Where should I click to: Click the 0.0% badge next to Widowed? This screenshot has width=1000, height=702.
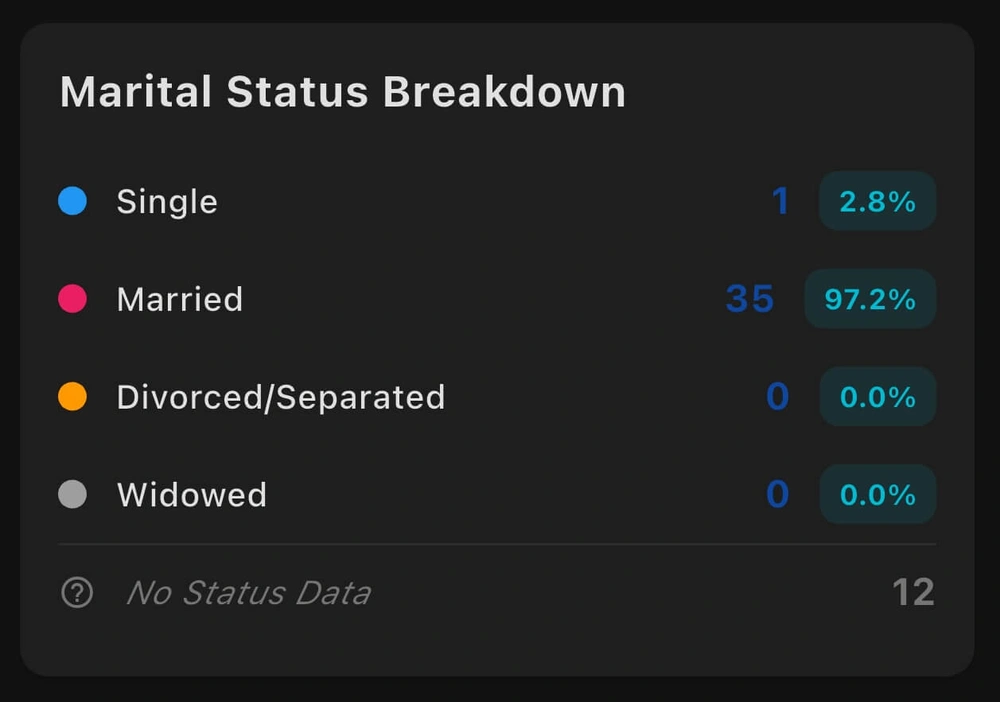[877, 494]
